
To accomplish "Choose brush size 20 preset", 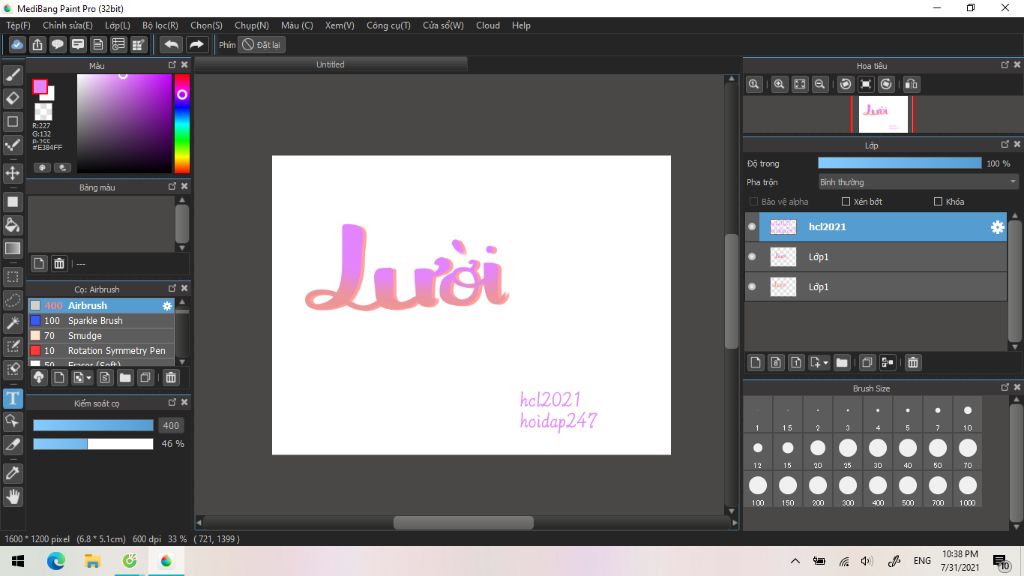I will pyautogui.click(x=818, y=452).
